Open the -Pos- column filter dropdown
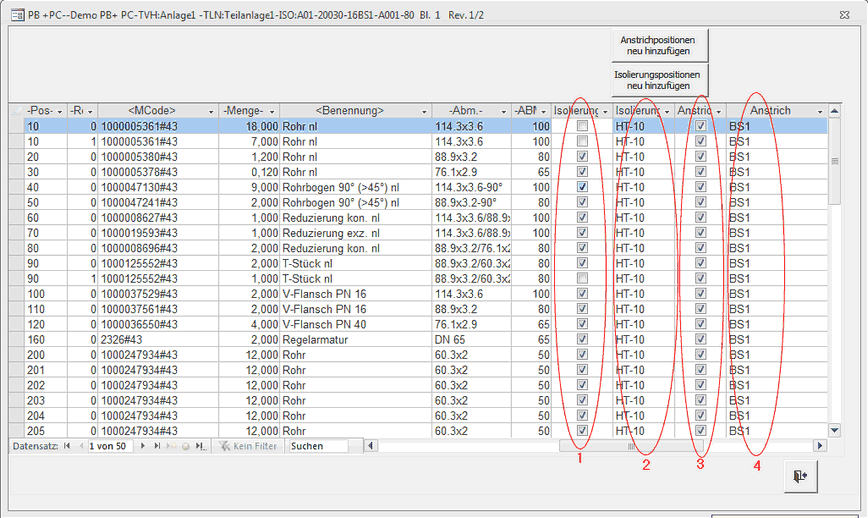Viewport: 868px width, 518px height. click(x=60, y=111)
